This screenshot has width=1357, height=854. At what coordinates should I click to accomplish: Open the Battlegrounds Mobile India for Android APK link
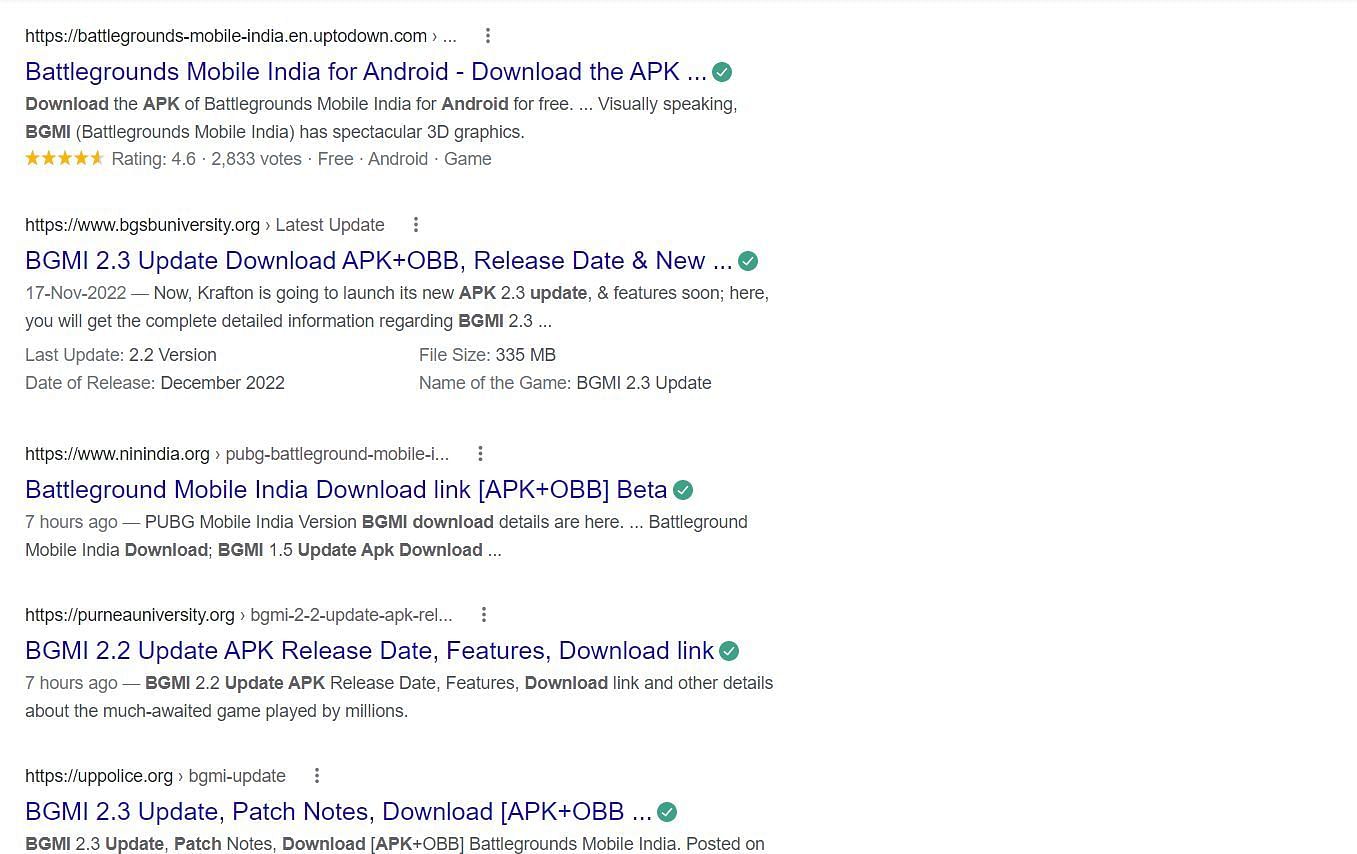point(366,72)
